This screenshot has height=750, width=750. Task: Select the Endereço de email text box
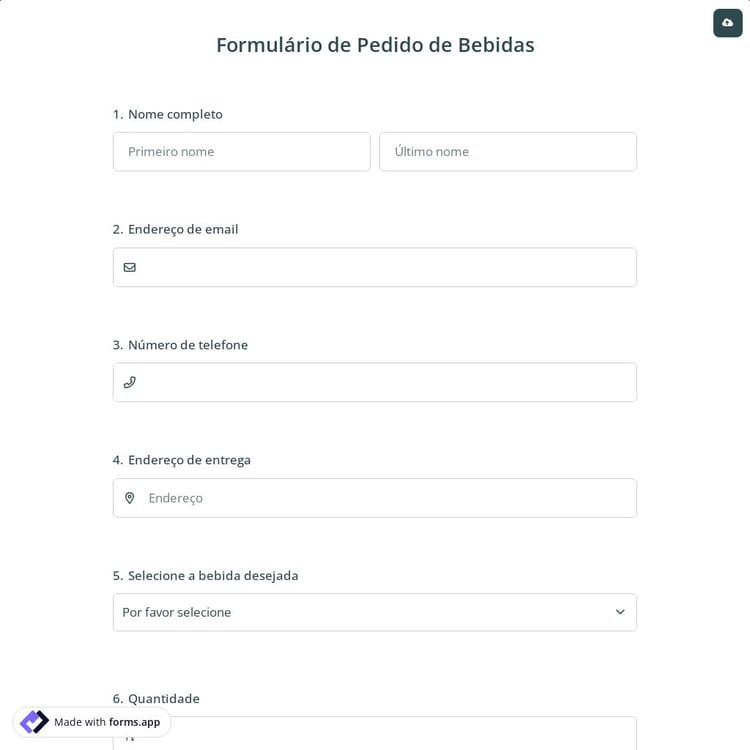(x=385, y=267)
